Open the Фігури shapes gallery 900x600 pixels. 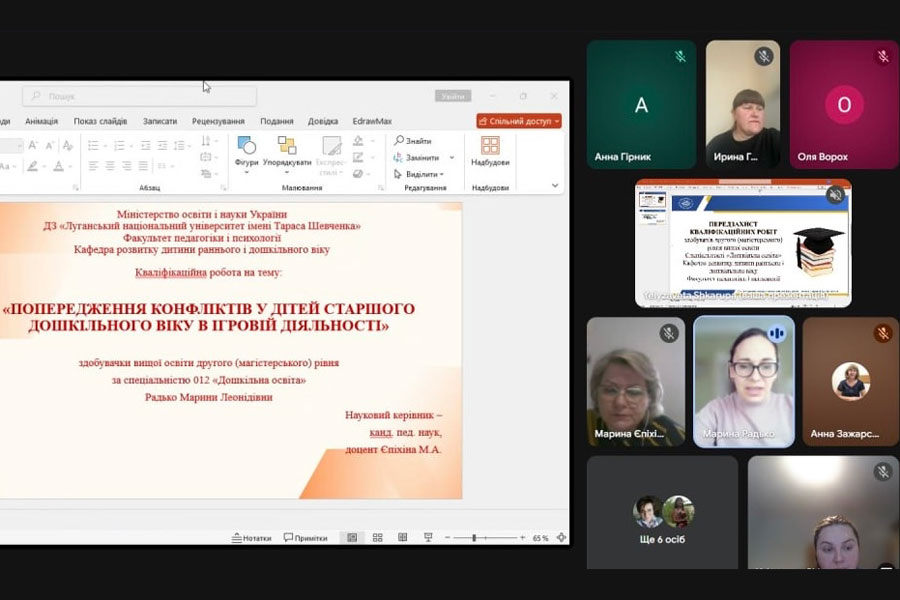[246, 151]
